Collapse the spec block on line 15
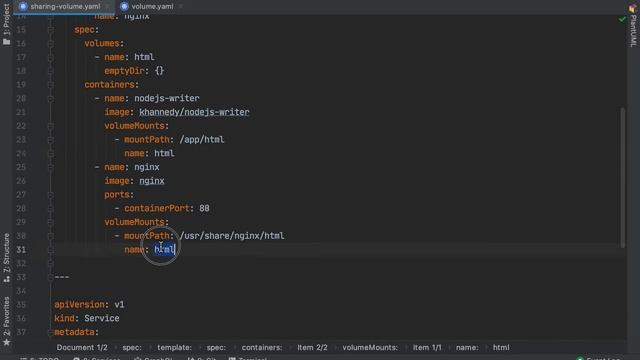The image size is (640, 360). 51,30
